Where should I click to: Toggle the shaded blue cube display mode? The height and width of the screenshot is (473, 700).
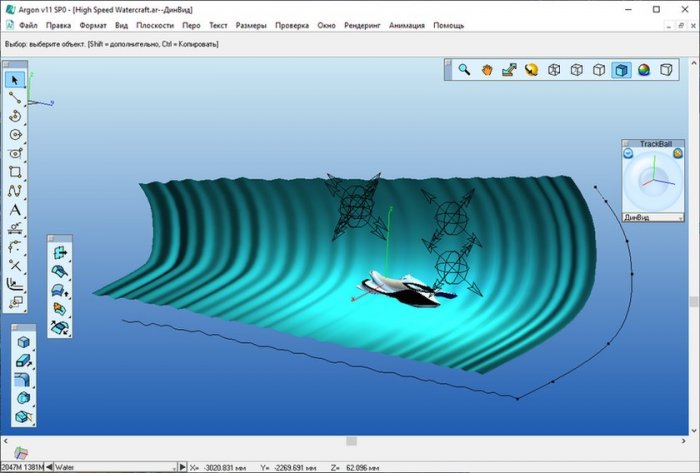[x=621, y=70]
